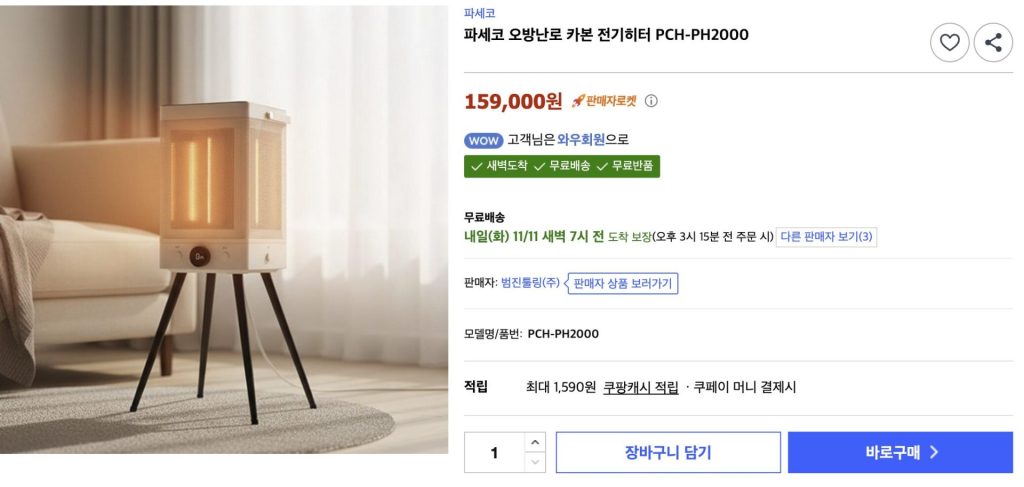Click the share icon button
The image size is (1024, 487).
click(x=993, y=42)
